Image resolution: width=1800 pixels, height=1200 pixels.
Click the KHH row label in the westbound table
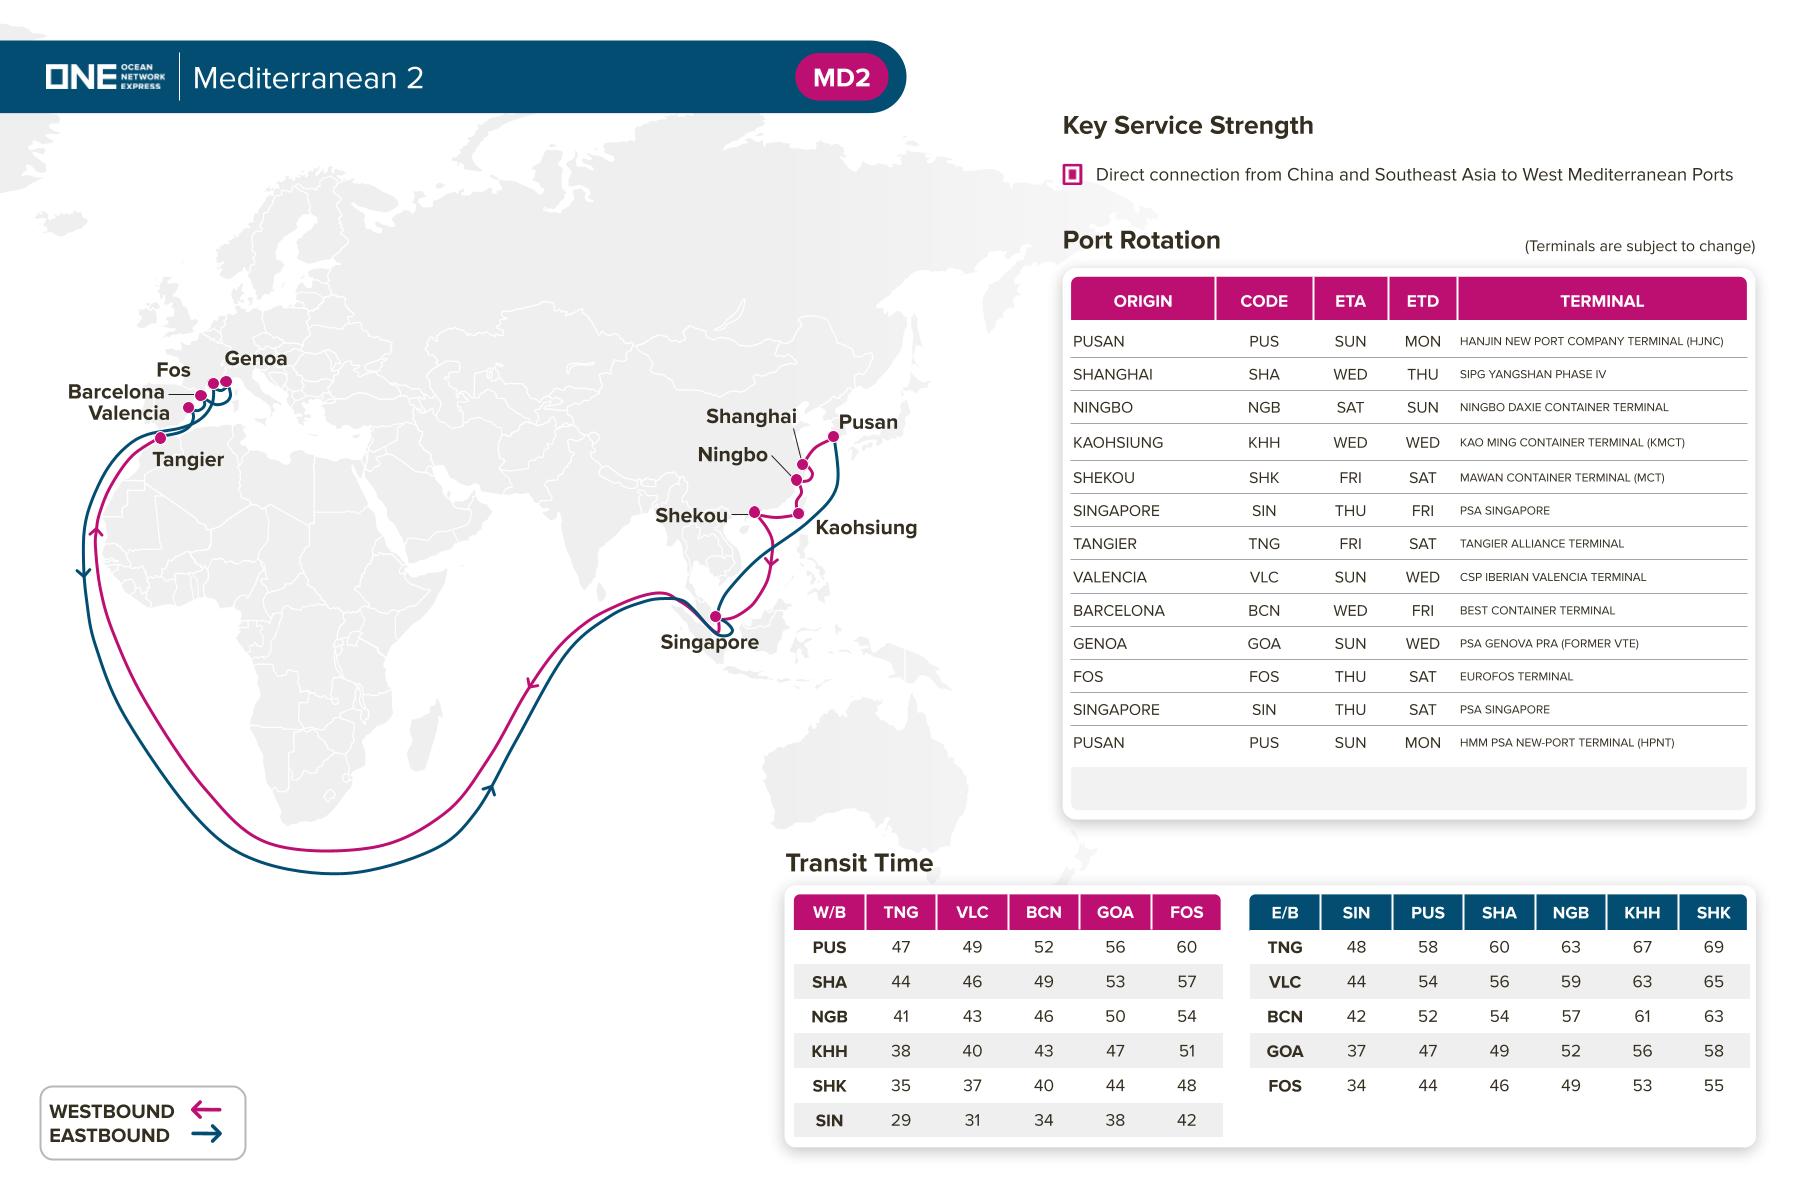(x=829, y=1051)
